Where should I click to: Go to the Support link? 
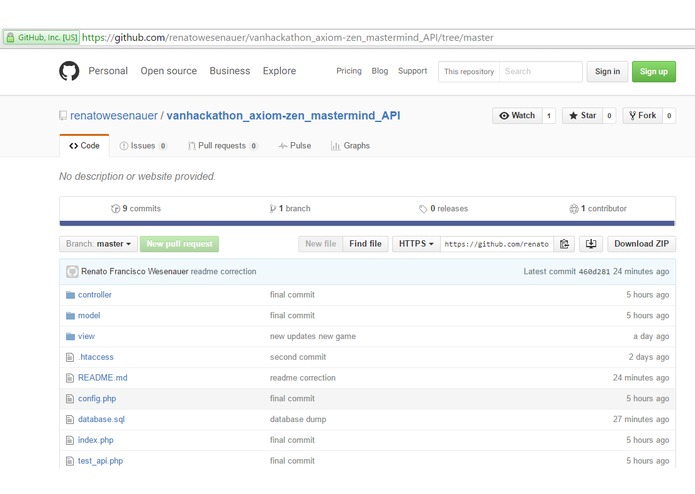[412, 71]
